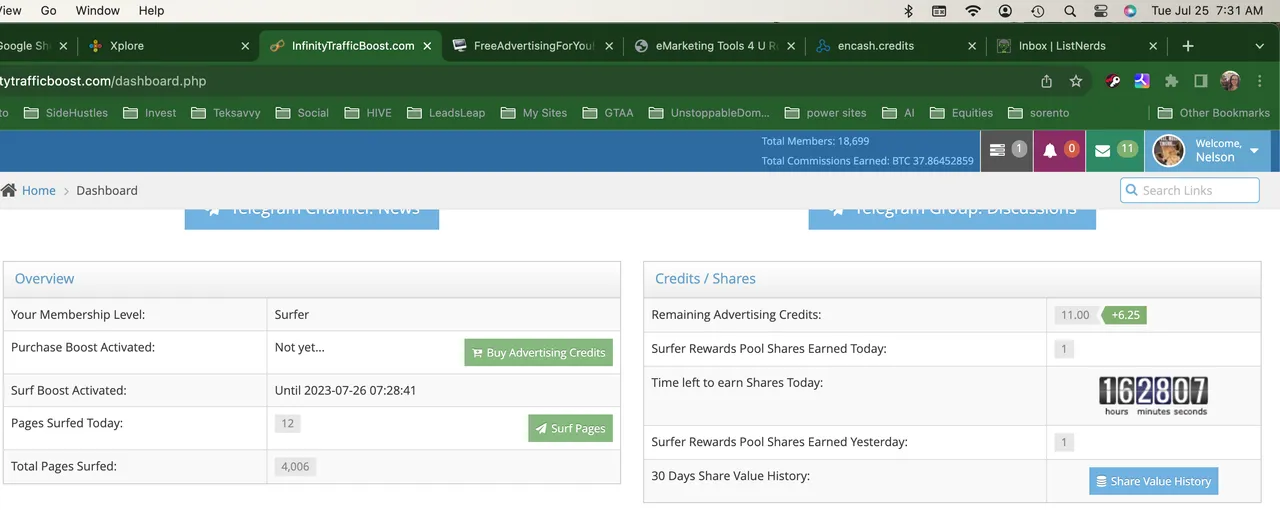The height and width of the screenshot is (510, 1280).
Task: Open the Social bookmarks folder
Action: (302, 113)
